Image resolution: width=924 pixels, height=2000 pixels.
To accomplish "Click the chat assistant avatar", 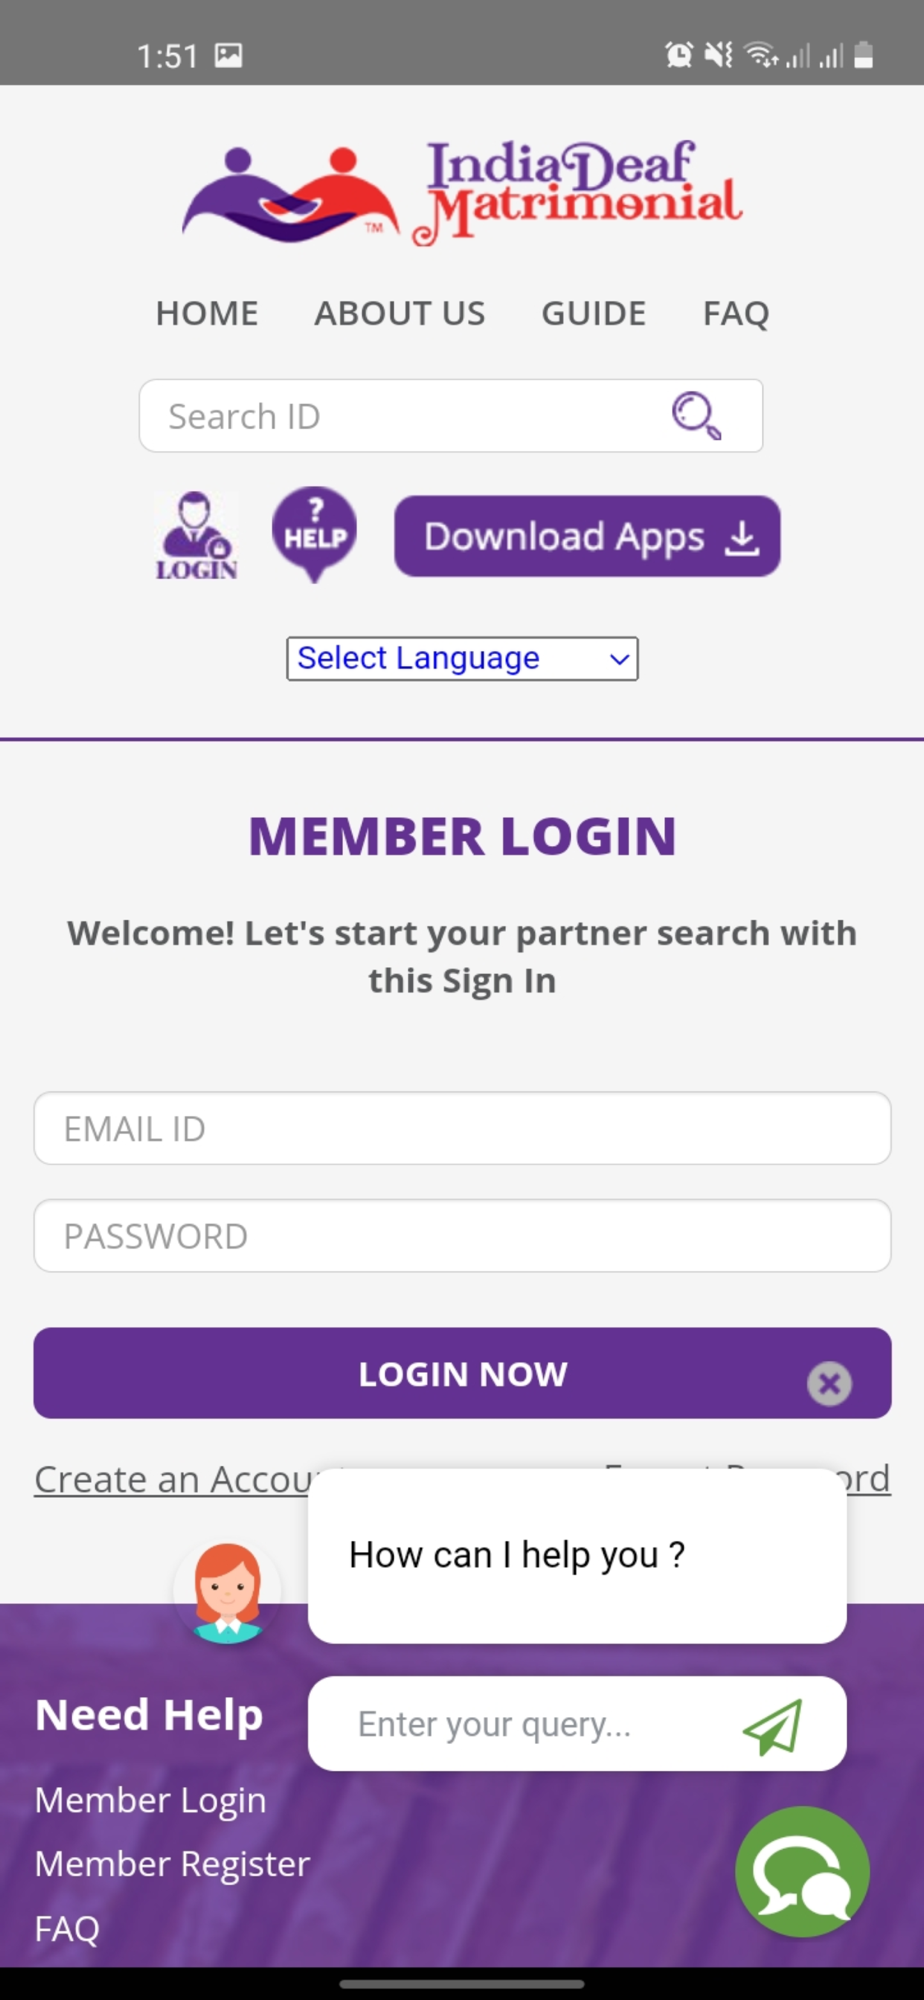I will pyautogui.click(x=228, y=1593).
